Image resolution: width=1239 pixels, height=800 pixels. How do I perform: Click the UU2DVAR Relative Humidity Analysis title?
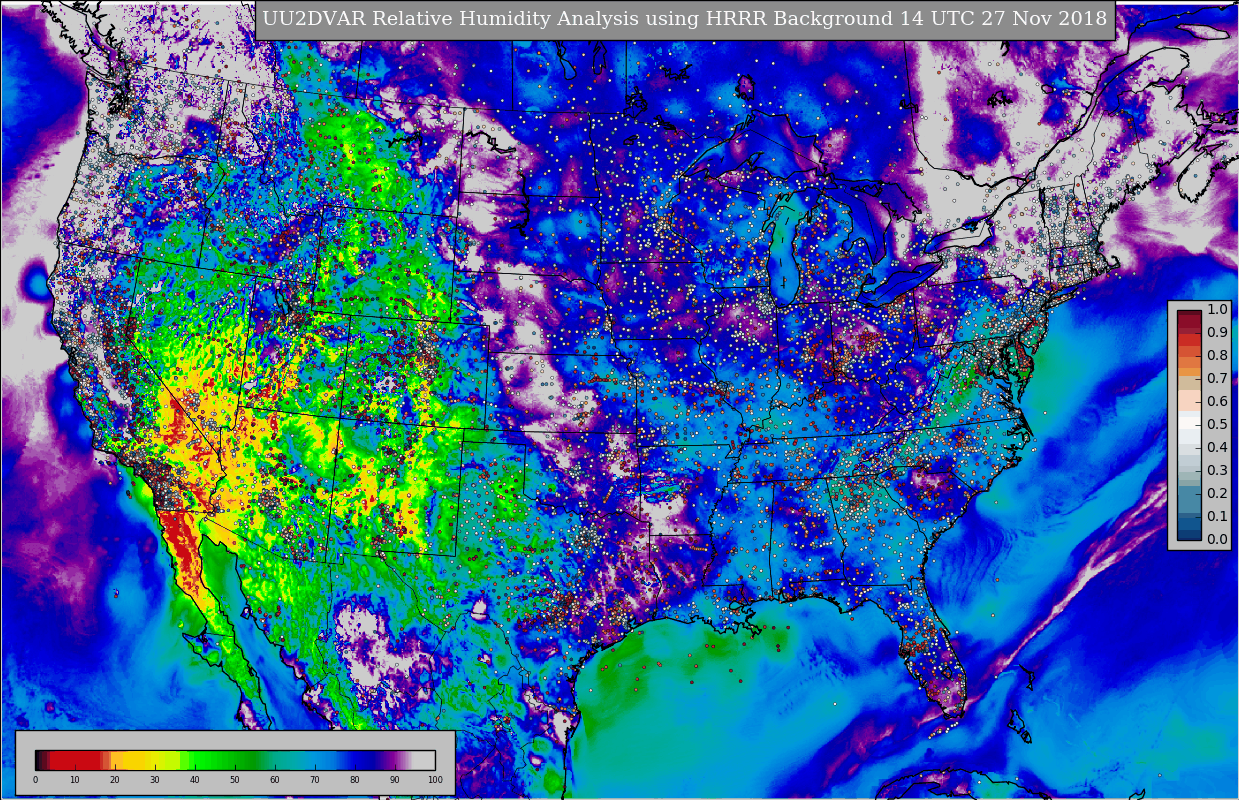[x=685, y=19]
